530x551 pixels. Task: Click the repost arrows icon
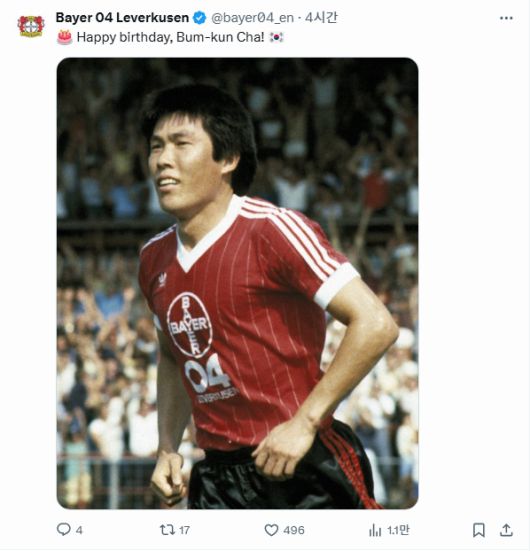coord(166,530)
